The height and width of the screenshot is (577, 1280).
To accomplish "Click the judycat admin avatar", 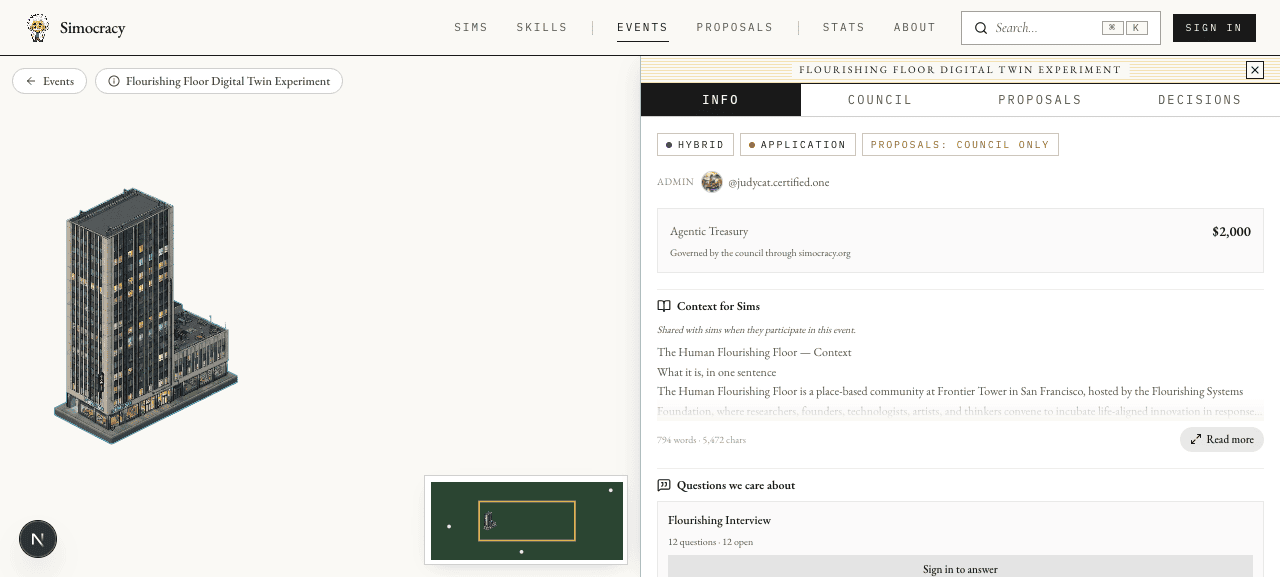I will [712, 182].
